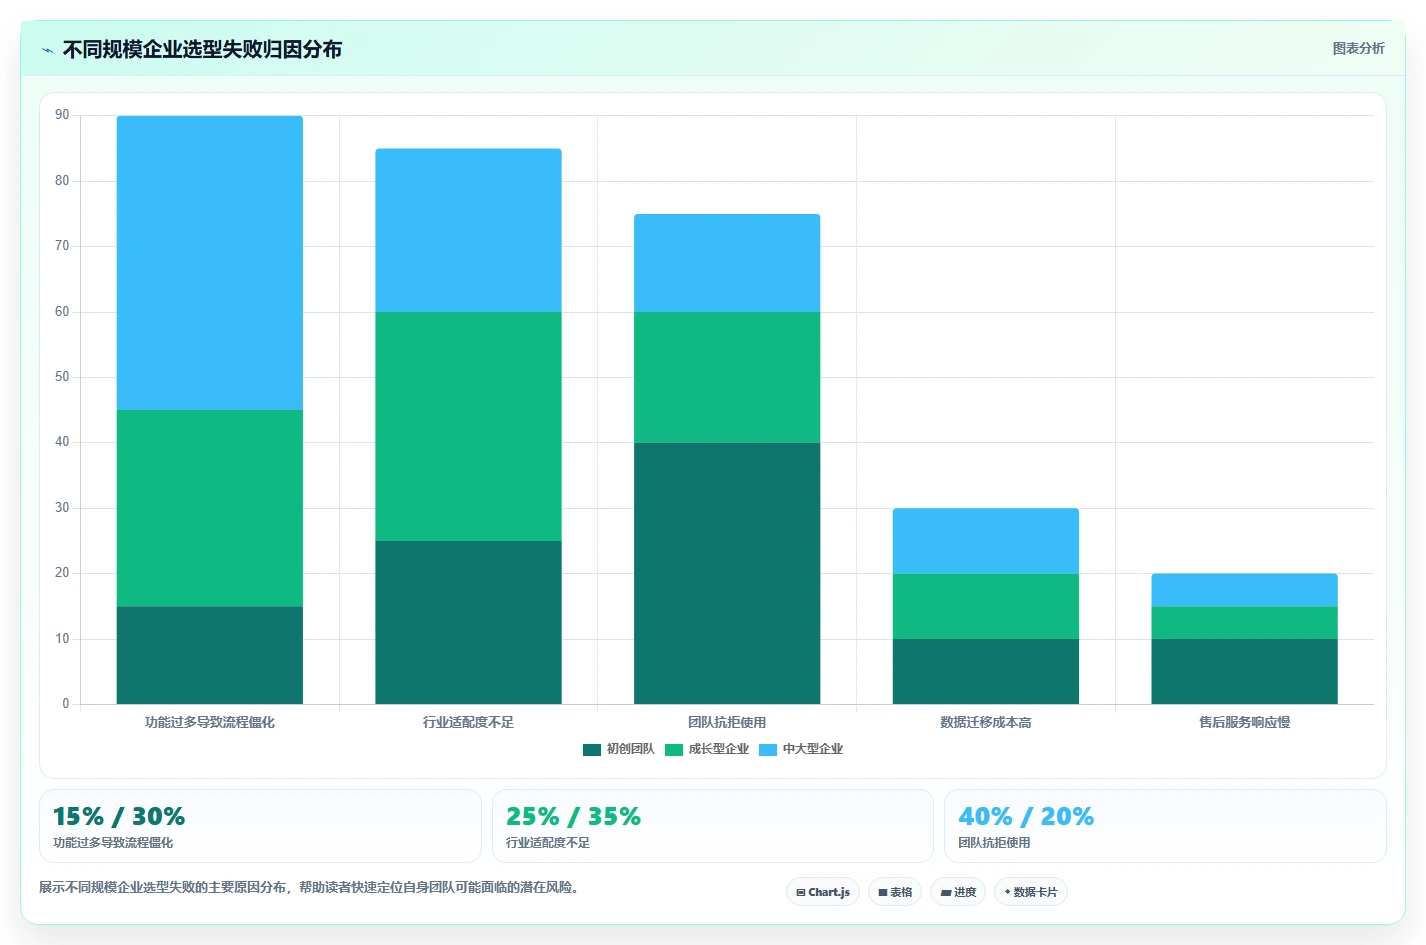Click the dark teal segment of the 团队抗拒使用 bar
1426x945 pixels.
[727, 573]
